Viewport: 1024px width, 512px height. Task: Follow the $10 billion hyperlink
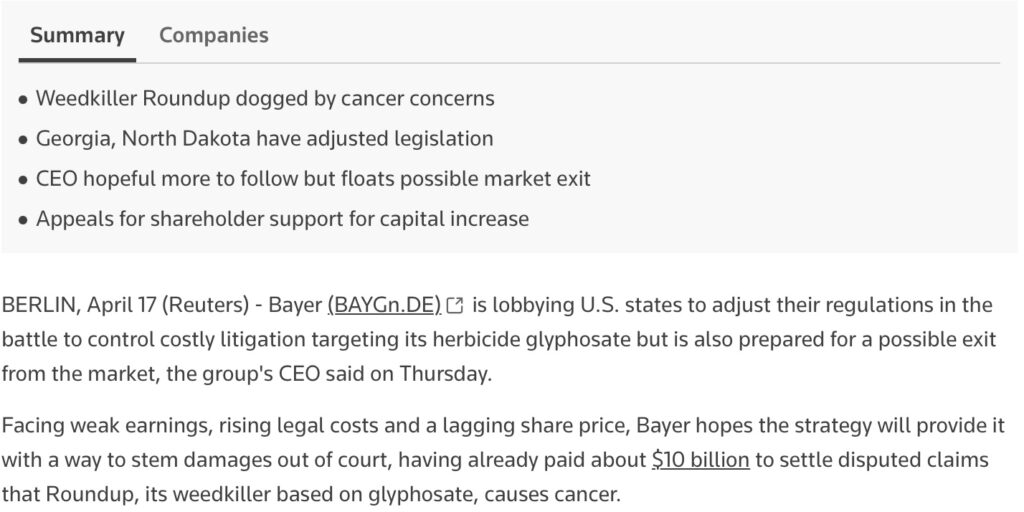click(700, 460)
